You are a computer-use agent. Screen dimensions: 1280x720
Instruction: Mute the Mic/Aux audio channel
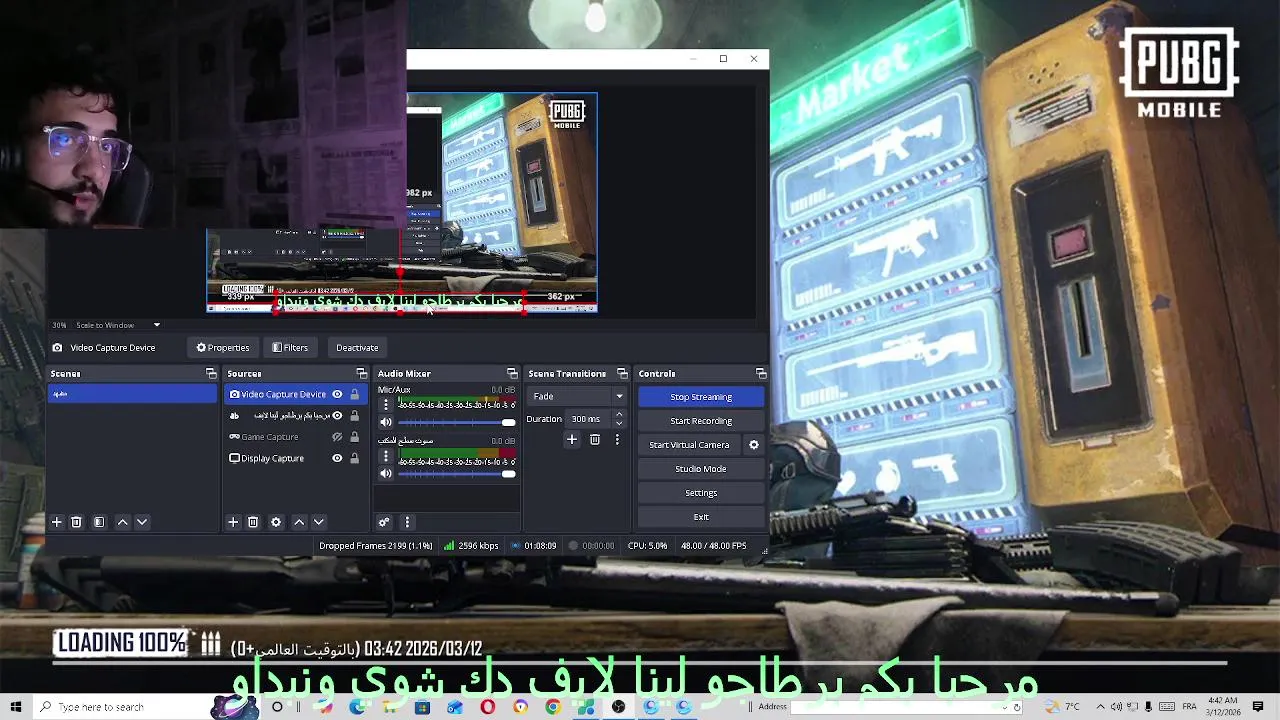click(386, 422)
